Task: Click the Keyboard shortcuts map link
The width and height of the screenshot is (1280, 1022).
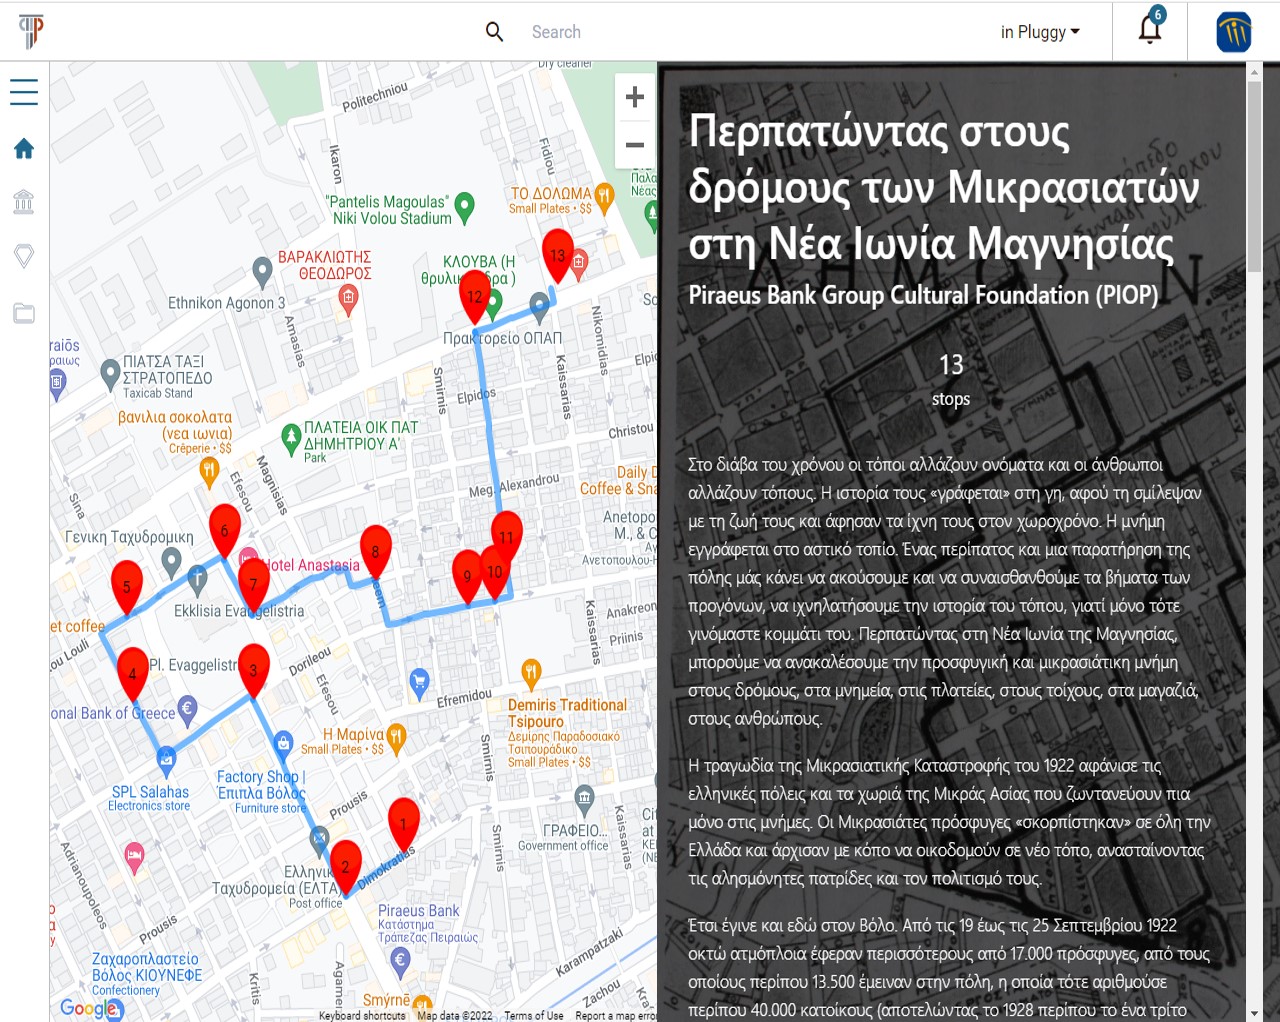Action: (x=362, y=1015)
